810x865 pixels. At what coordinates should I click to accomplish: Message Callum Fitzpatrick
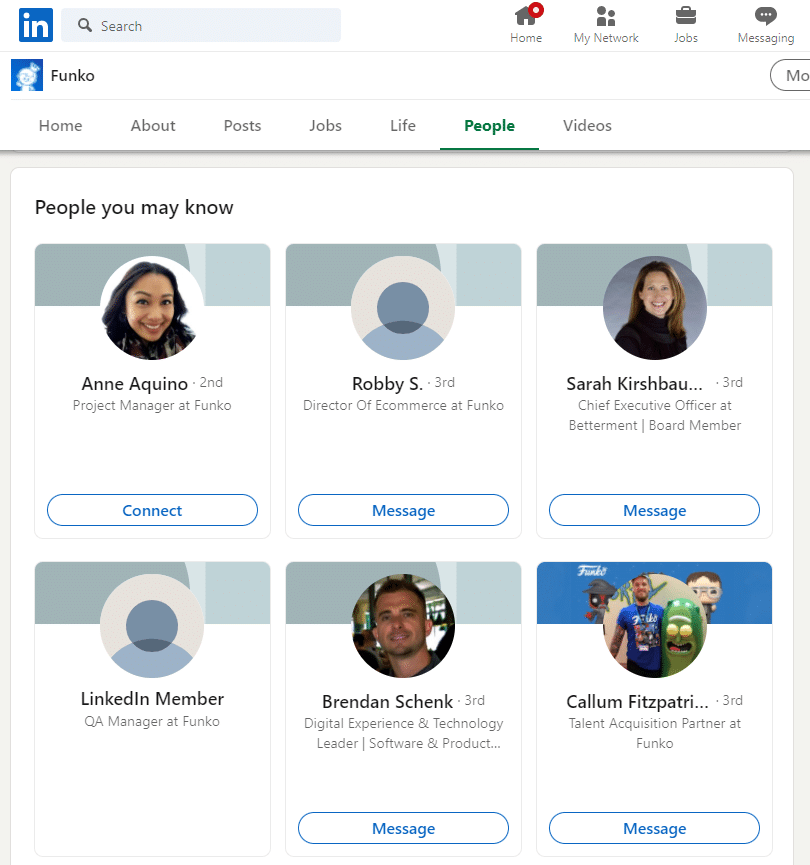[654, 828]
